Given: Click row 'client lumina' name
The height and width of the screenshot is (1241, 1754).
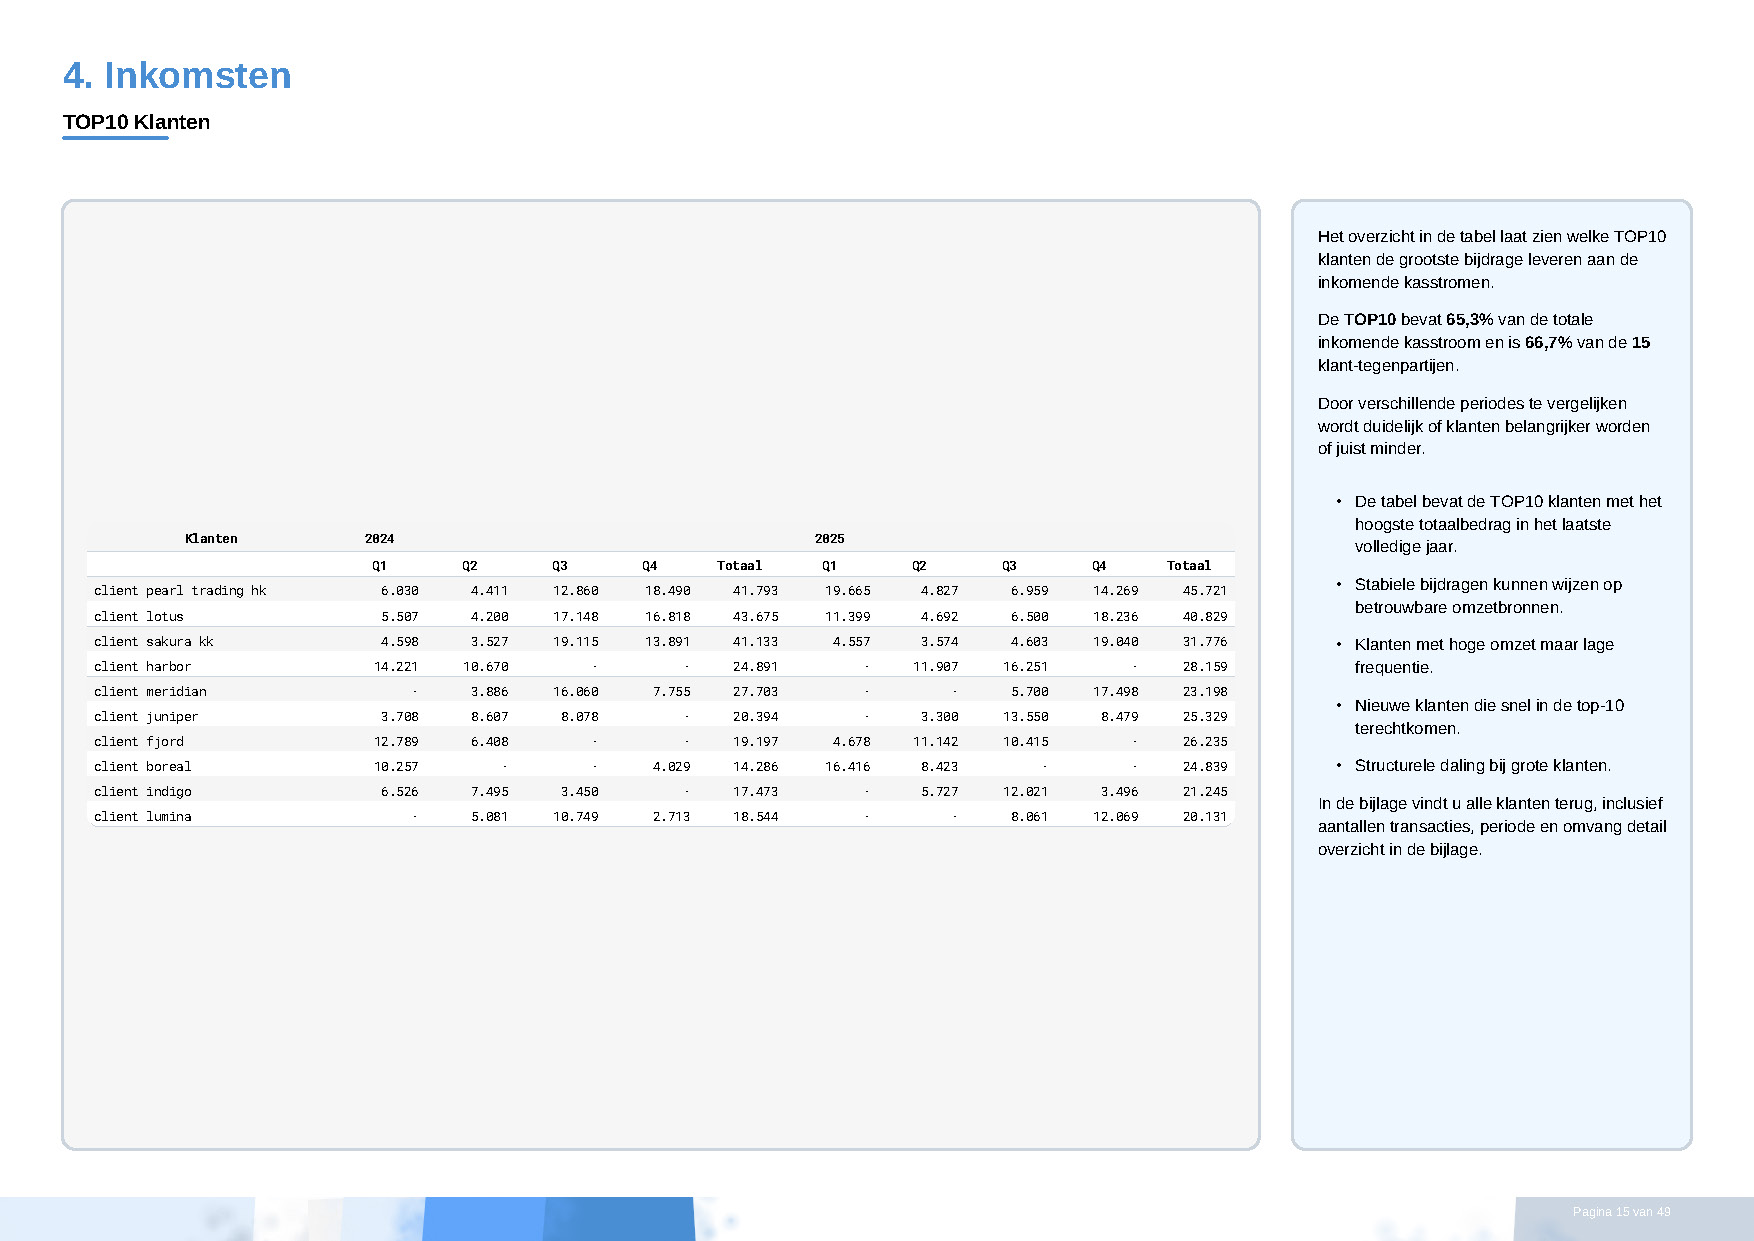Looking at the screenshot, I should (x=142, y=816).
